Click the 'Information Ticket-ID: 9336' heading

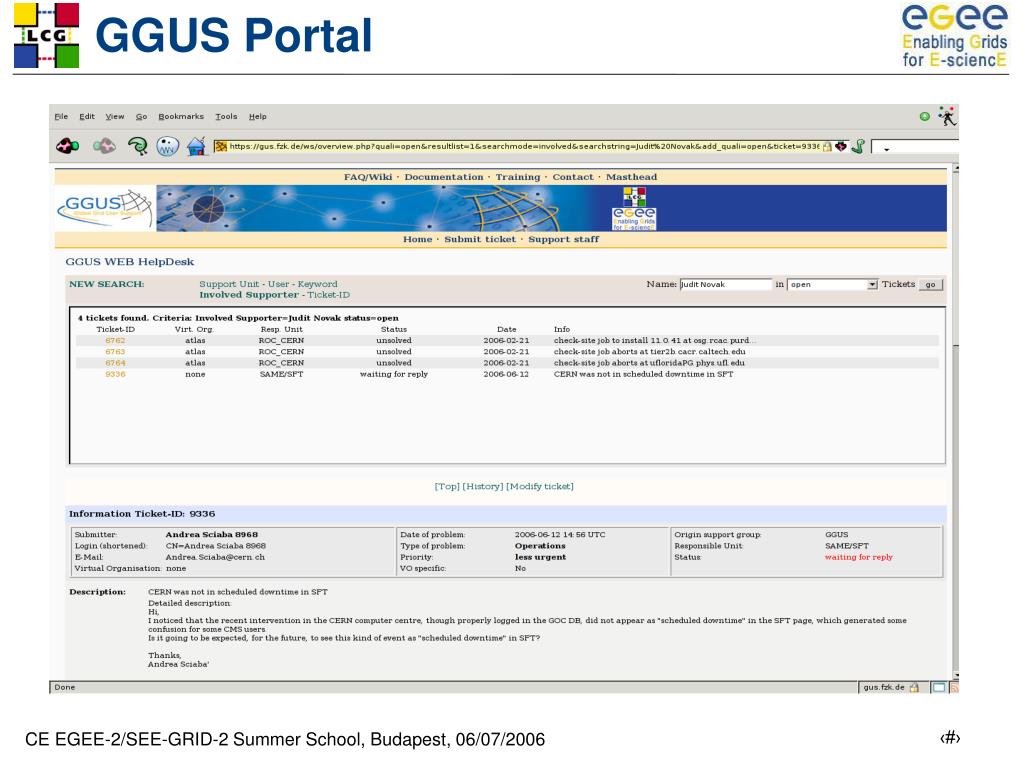point(142,514)
